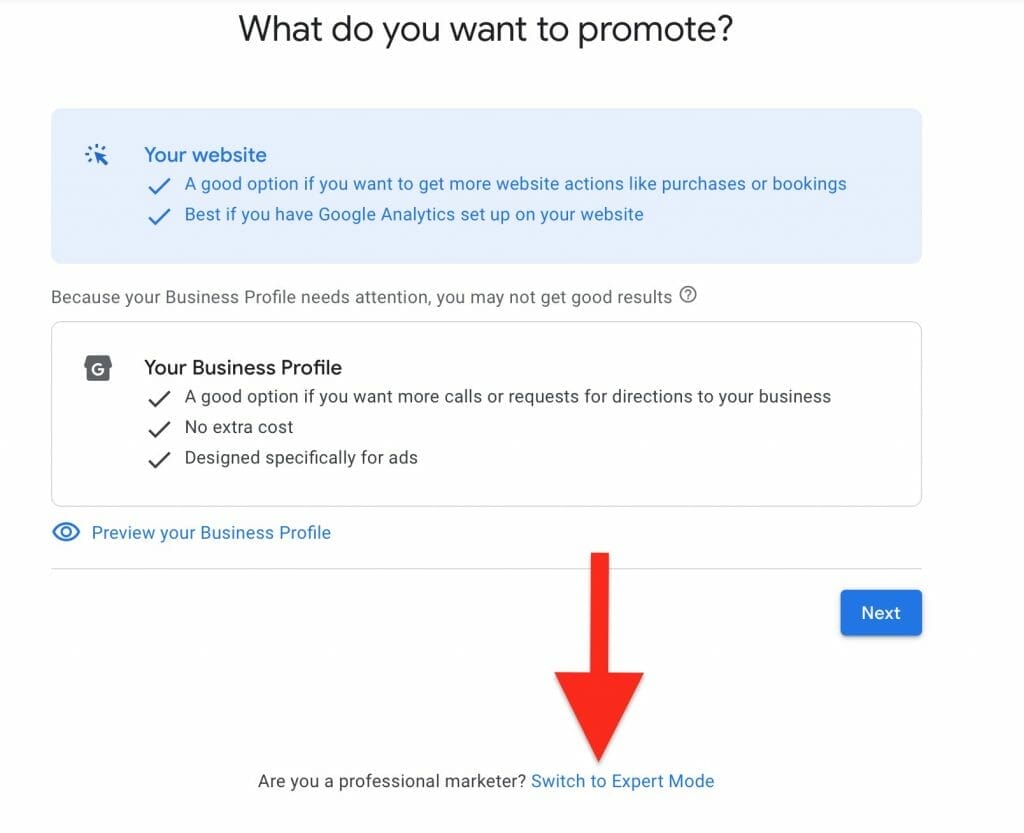This screenshot has height=833, width=1024.
Task: Choose the "Your Business Profile" option title
Action: coord(243,367)
